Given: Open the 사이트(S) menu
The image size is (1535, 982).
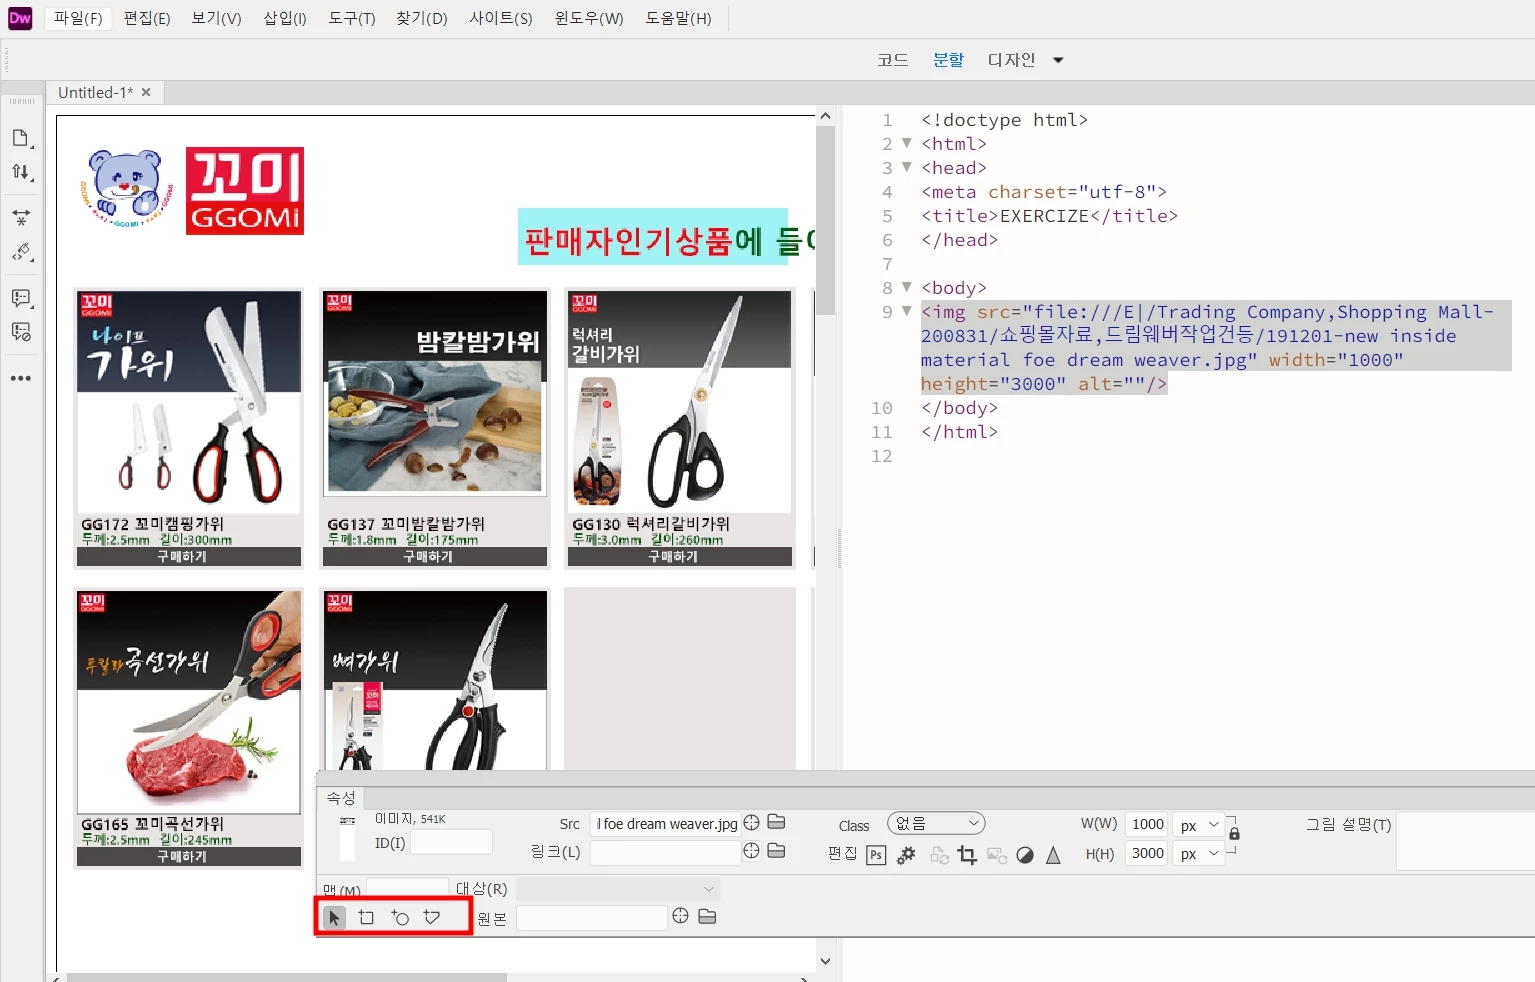Looking at the screenshot, I should 501,18.
